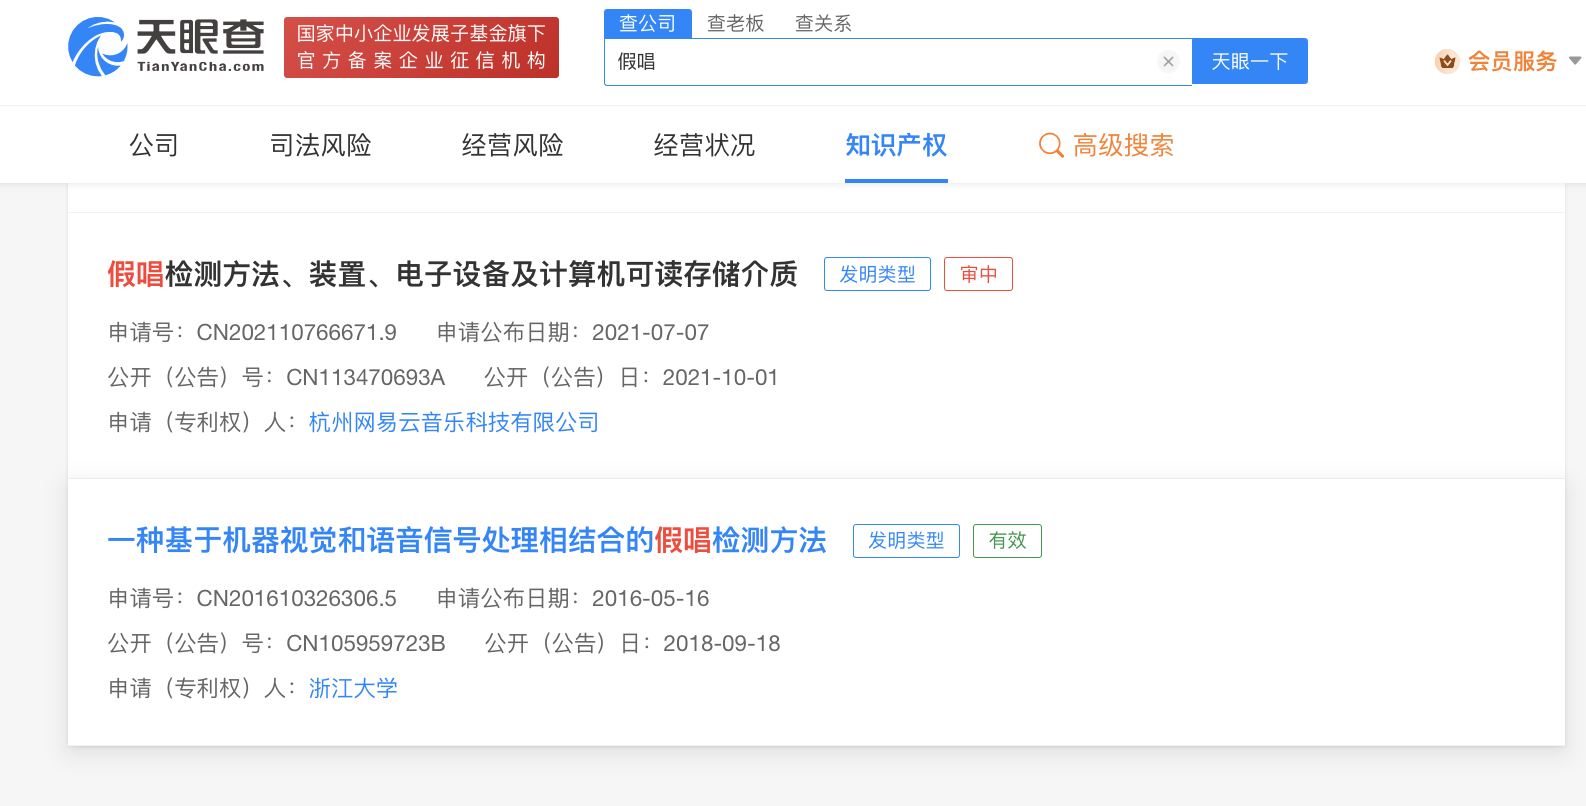Select the 知识产权 category tab
The height and width of the screenshot is (806, 1586).
(896, 146)
